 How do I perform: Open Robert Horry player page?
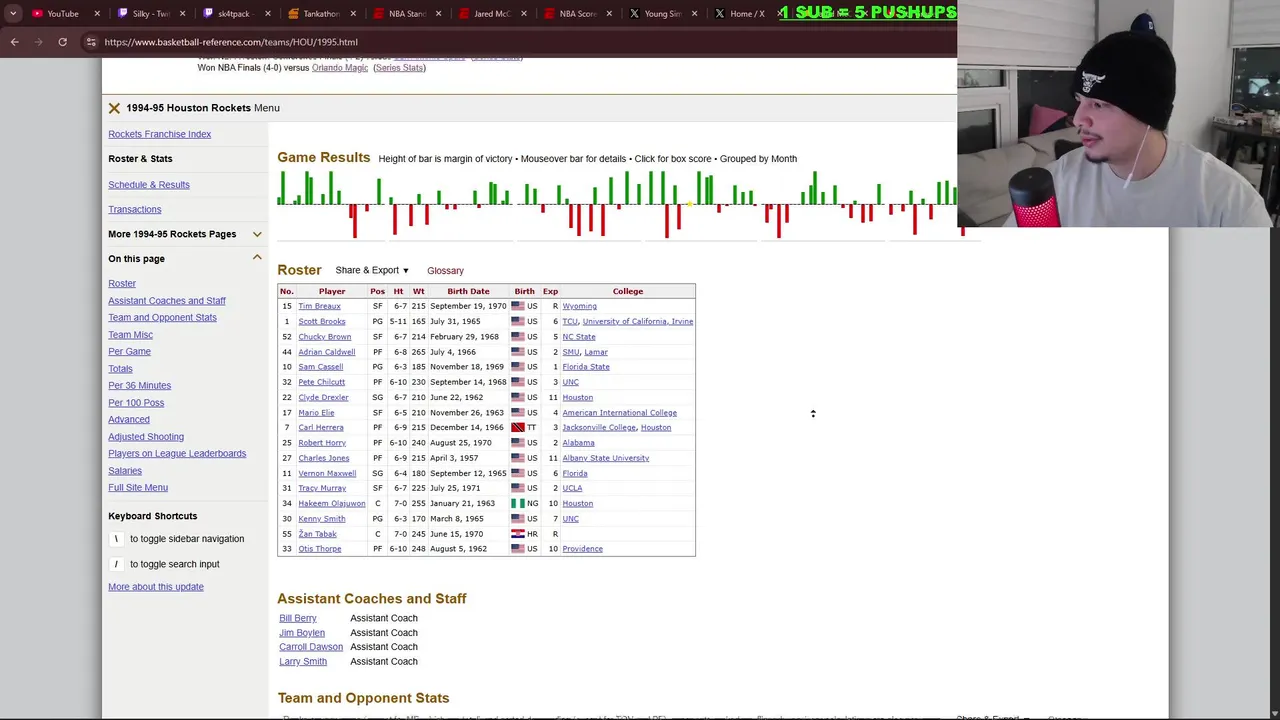coord(322,443)
